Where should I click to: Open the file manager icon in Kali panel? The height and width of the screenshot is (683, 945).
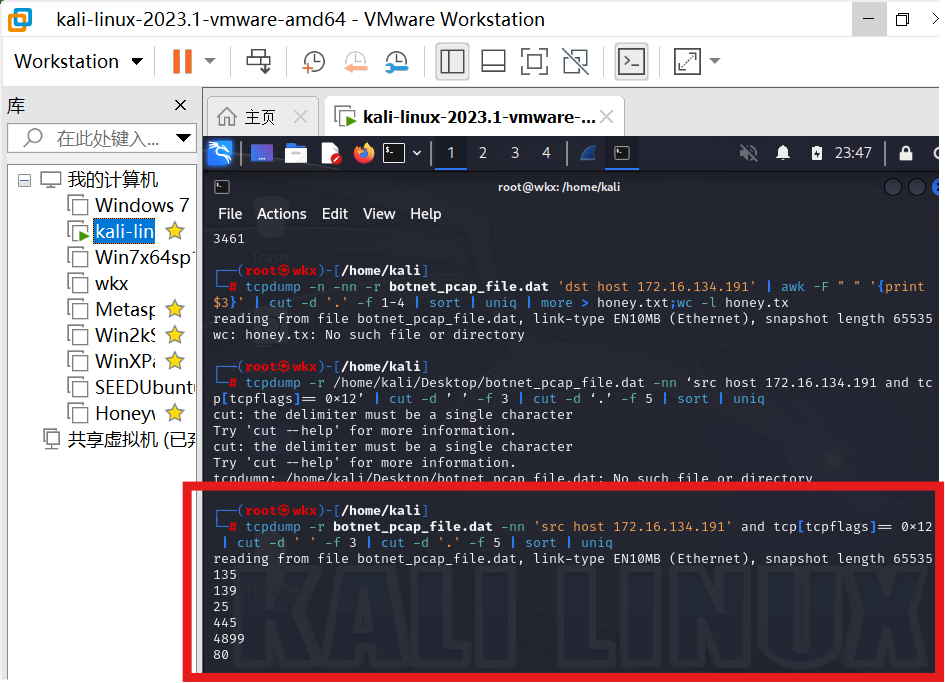296,154
